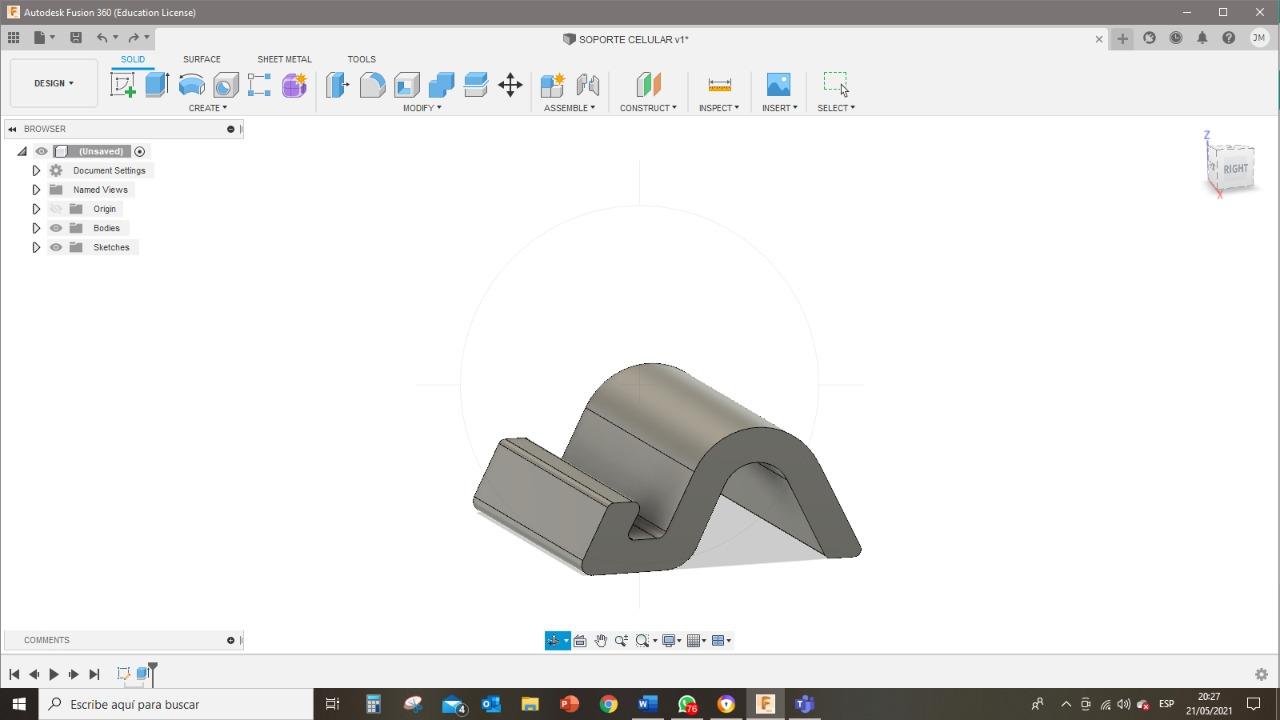Toggle visibility of the Bodies folder

pos(56,228)
